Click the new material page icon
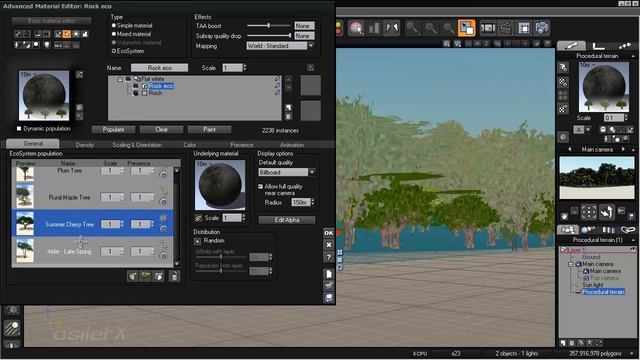Viewport: 640px width, 360px height. click(x=329, y=274)
